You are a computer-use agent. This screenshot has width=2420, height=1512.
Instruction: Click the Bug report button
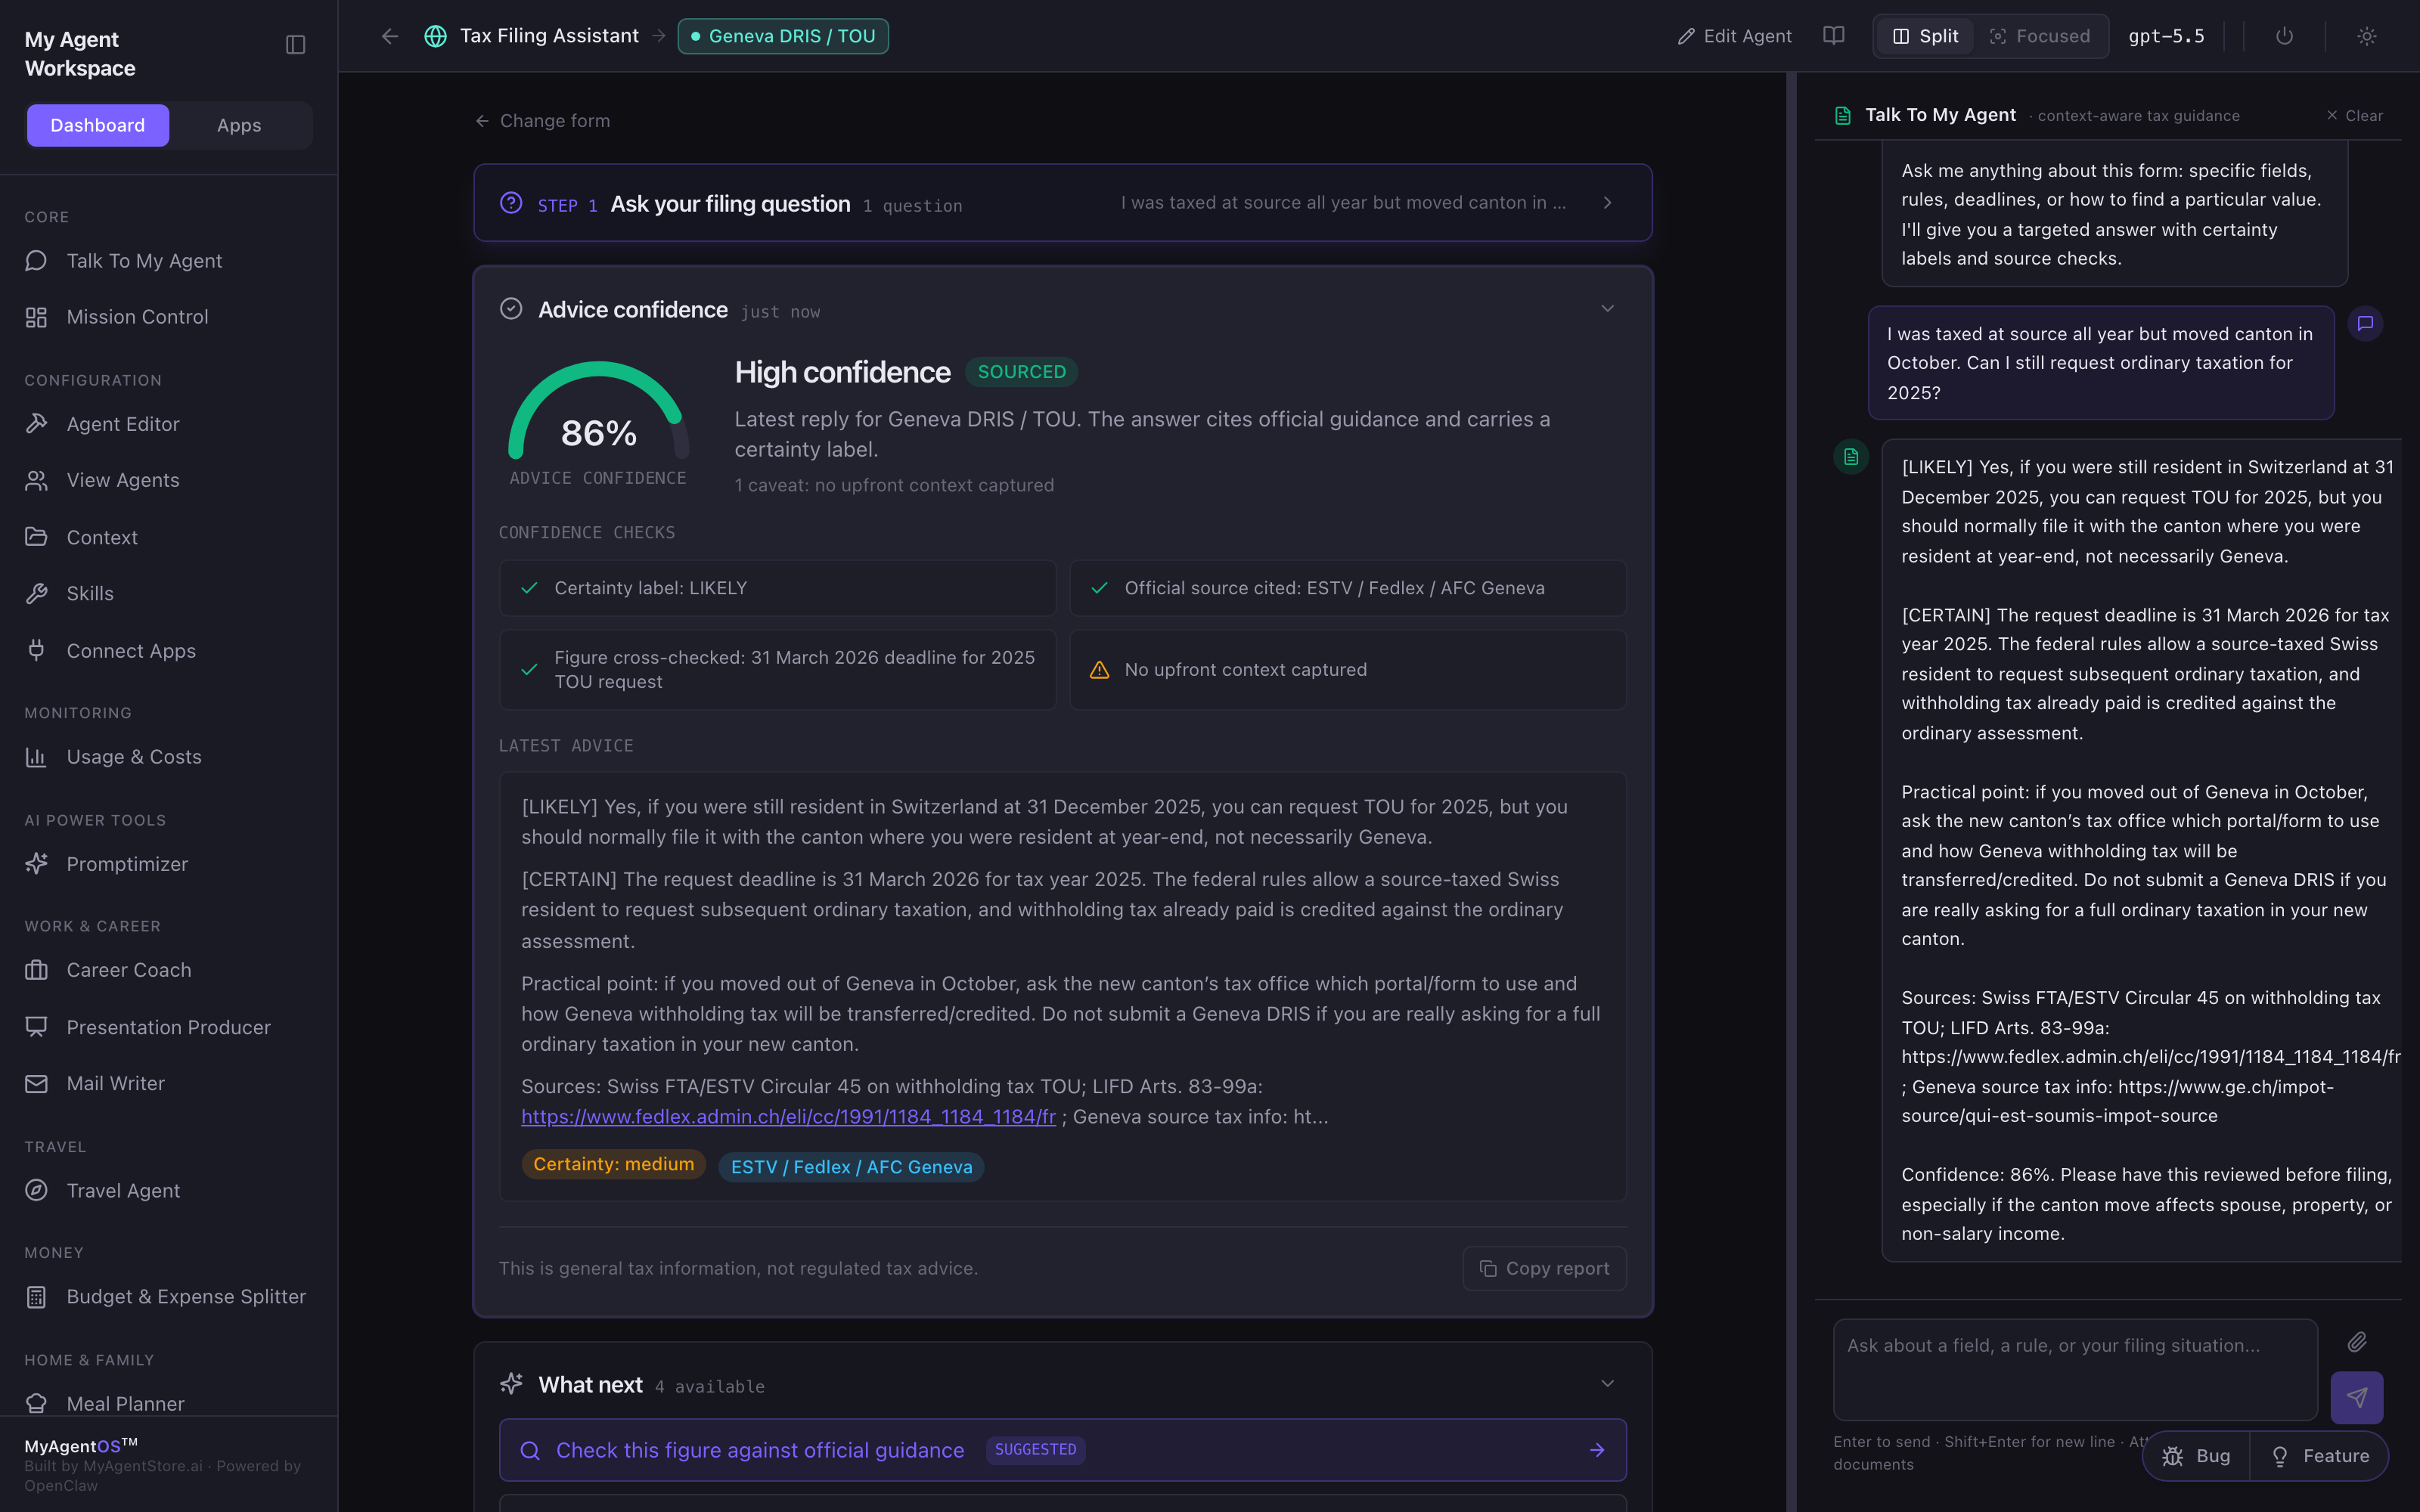click(x=2197, y=1456)
